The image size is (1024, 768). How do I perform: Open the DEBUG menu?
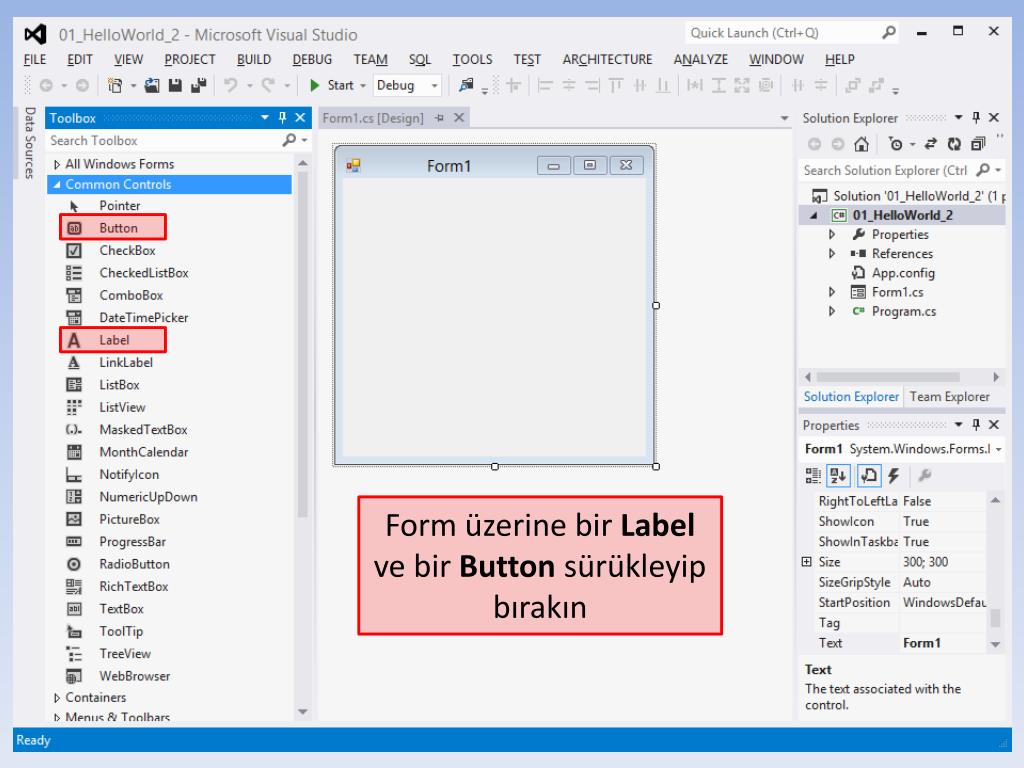tap(312, 59)
